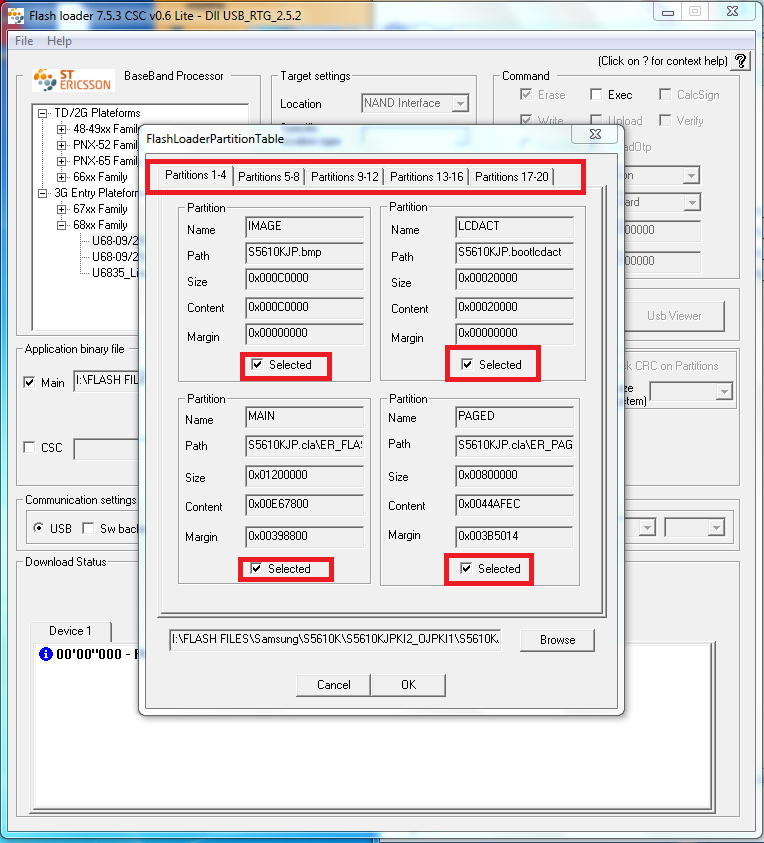Enable the Sw backup checkbox
Image resolution: width=764 pixels, height=843 pixels.
(88, 528)
